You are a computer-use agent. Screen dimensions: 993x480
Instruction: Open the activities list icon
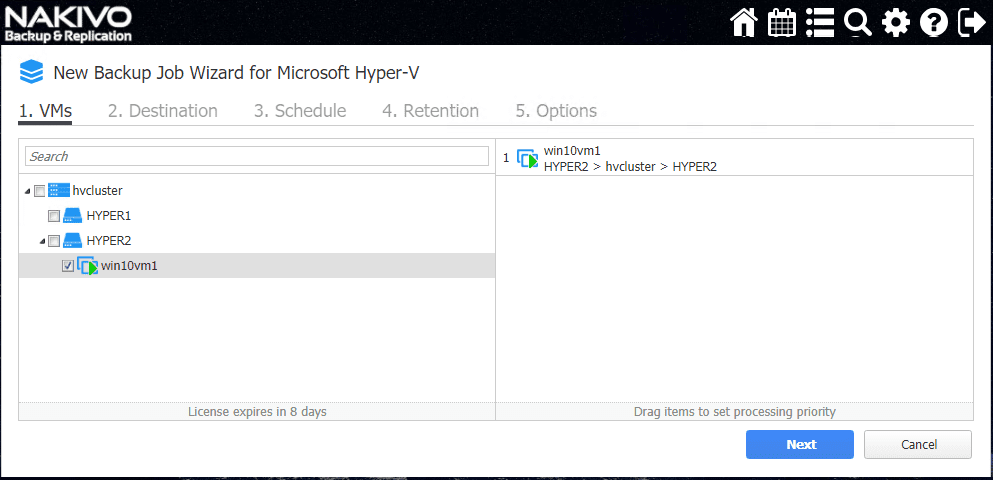(819, 23)
